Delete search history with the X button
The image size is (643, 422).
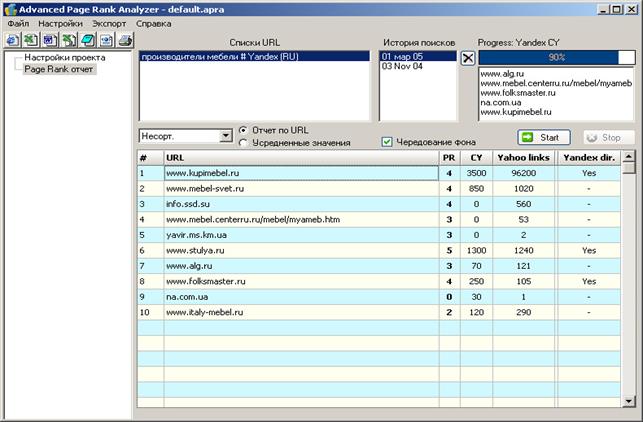point(467,58)
